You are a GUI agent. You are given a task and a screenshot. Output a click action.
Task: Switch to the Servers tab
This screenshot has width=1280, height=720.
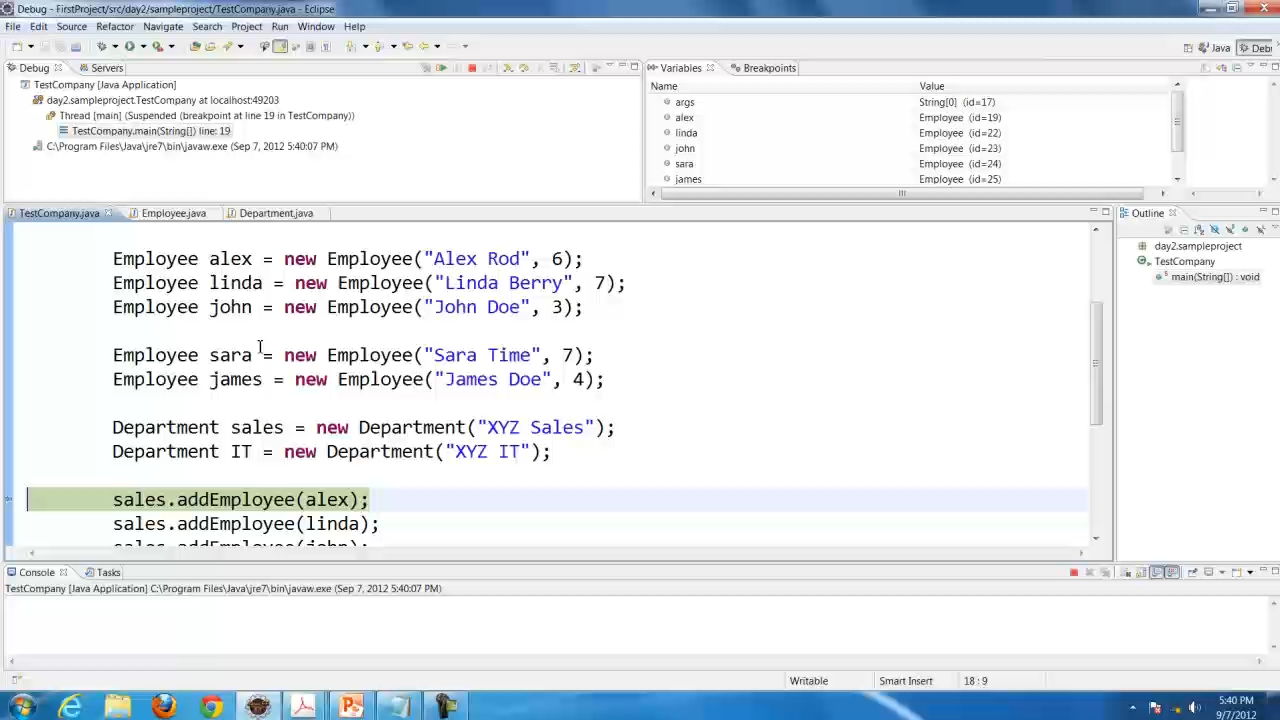click(x=100, y=68)
